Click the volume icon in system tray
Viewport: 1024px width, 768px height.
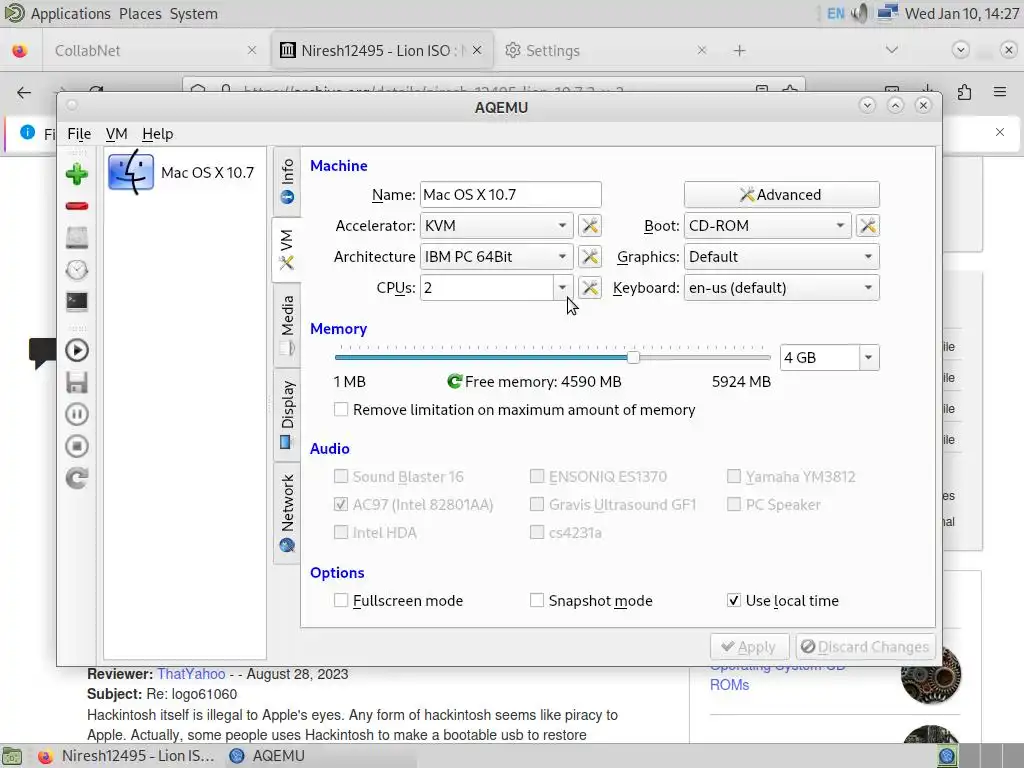[x=860, y=13]
